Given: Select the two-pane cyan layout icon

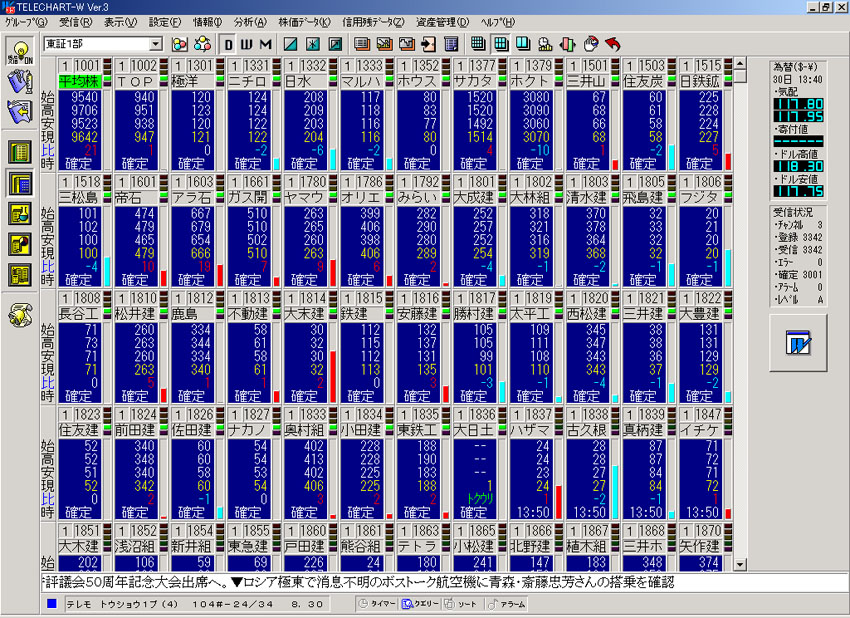Looking at the screenshot, I should coord(523,44).
